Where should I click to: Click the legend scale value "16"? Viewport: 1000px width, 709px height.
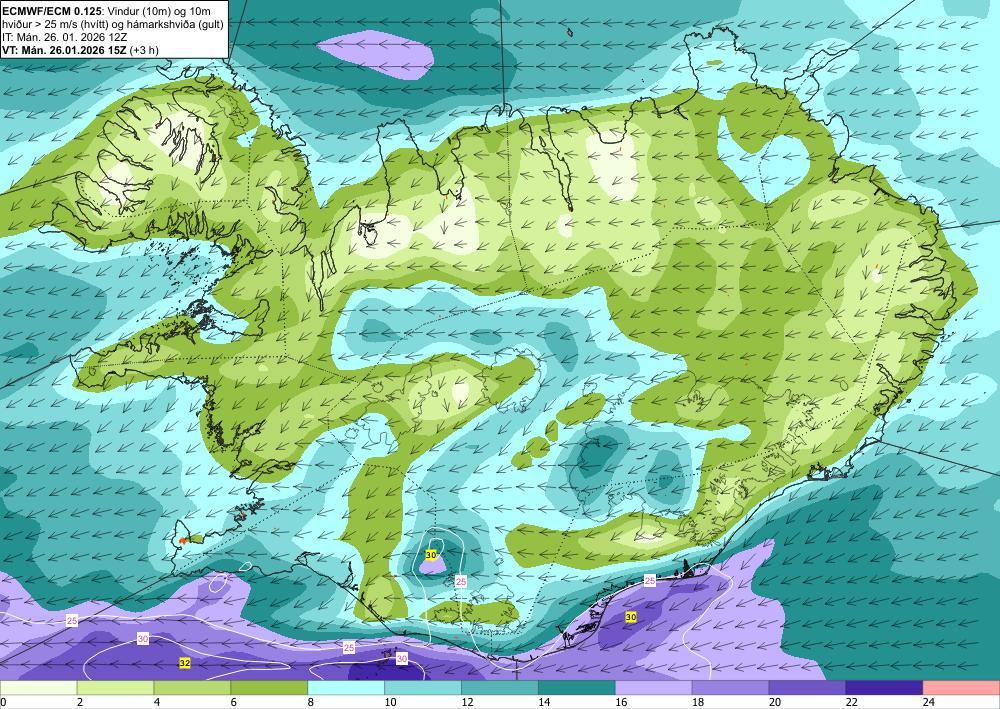pyautogui.click(x=621, y=702)
